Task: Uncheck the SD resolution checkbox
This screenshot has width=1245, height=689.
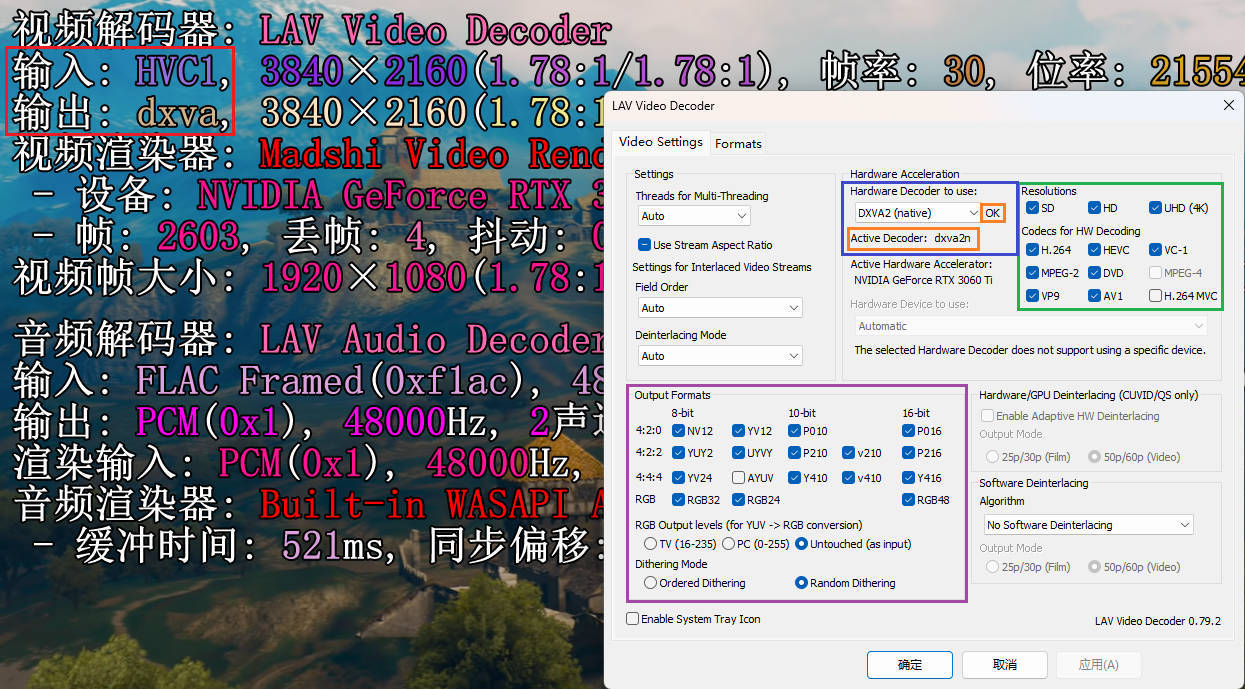Action: click(1033, 208)
